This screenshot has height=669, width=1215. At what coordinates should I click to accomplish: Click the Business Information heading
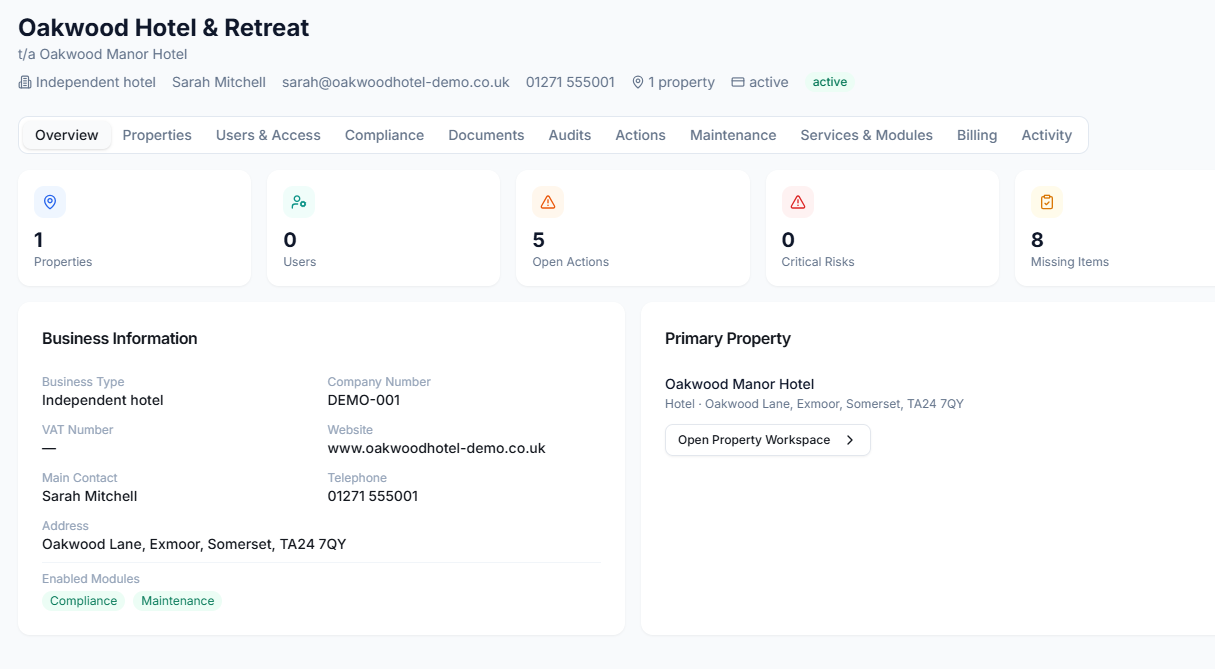click(x=120, y=339)
